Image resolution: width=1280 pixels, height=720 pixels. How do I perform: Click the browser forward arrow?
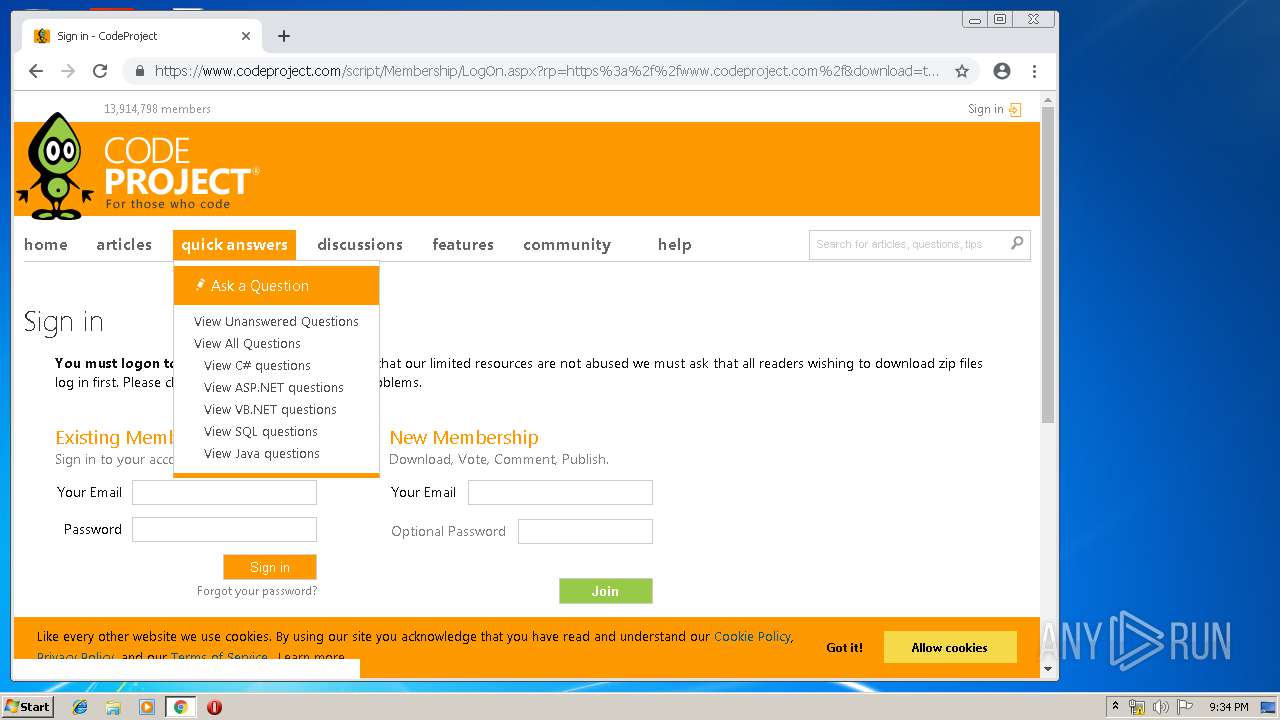click(68, 71)
